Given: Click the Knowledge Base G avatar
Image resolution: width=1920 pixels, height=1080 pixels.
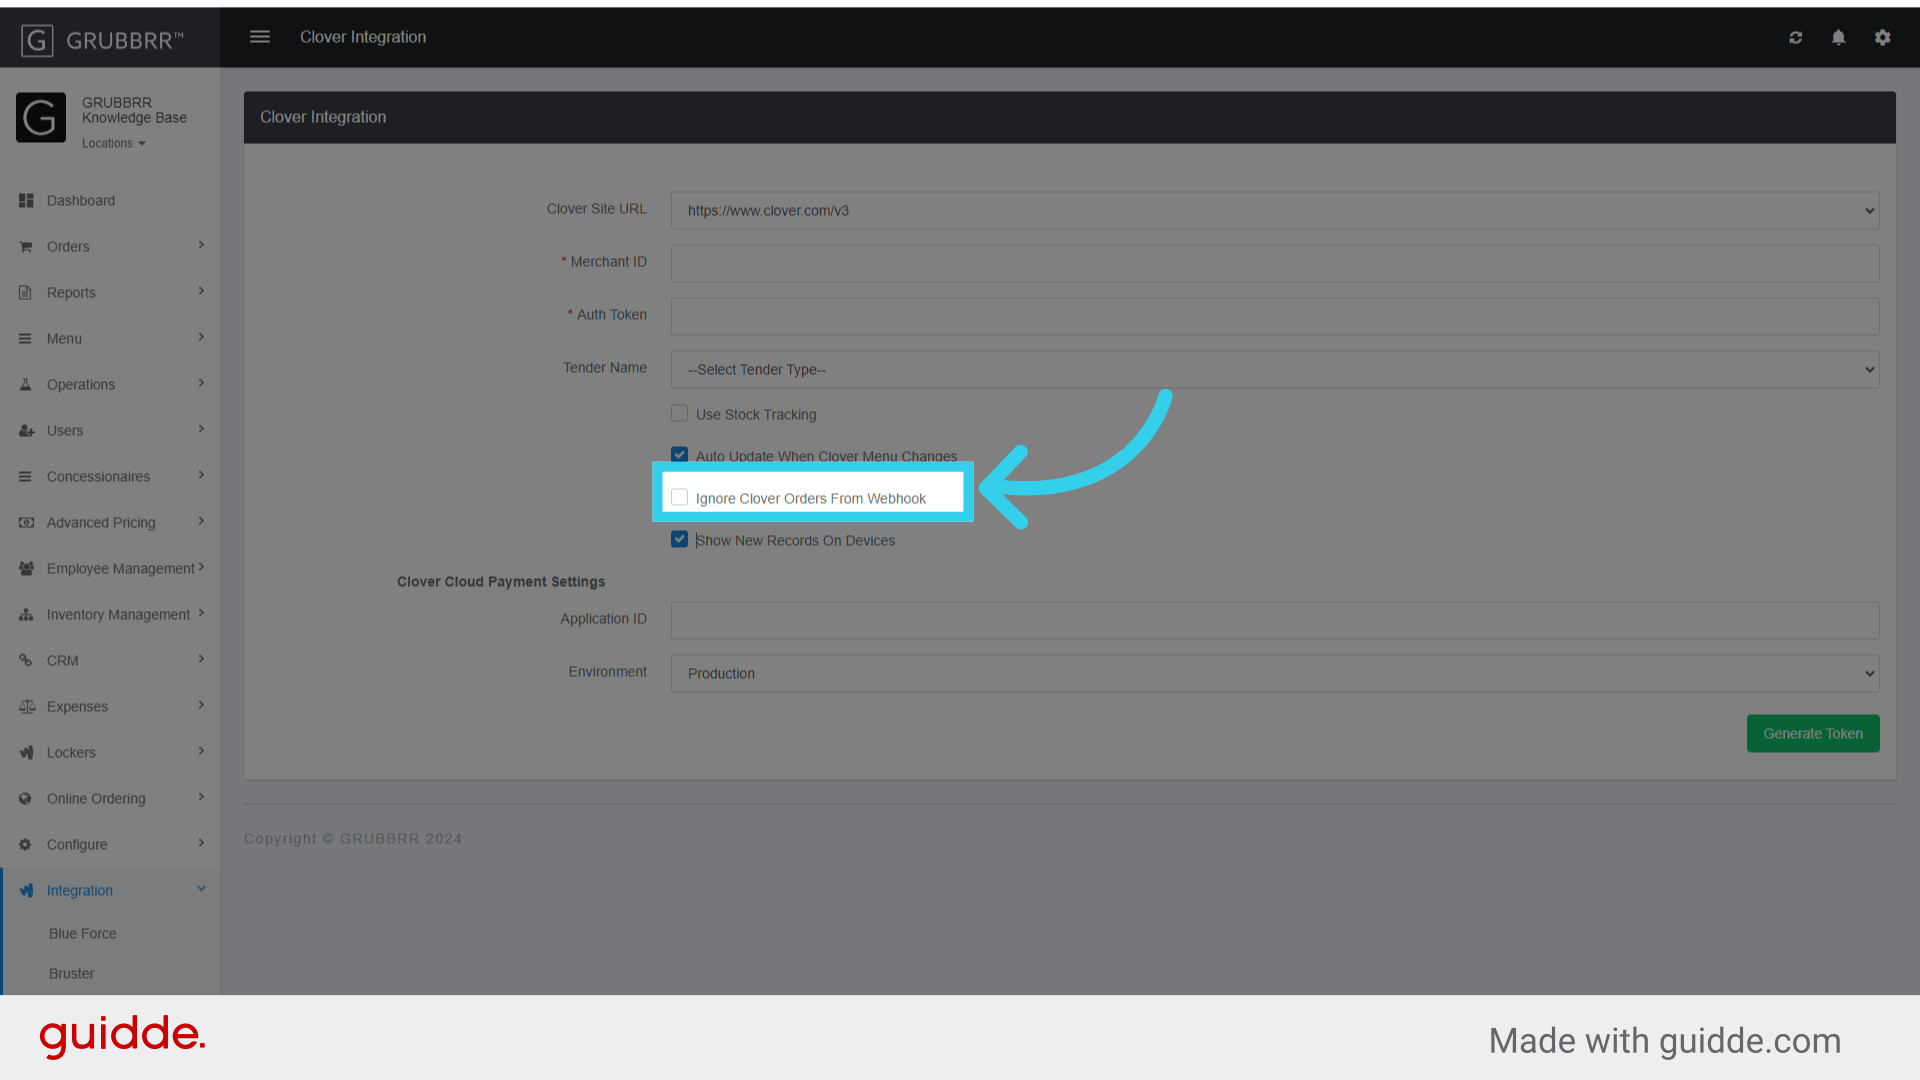Looking at the screenshot, I should click(x=41, y=118).
